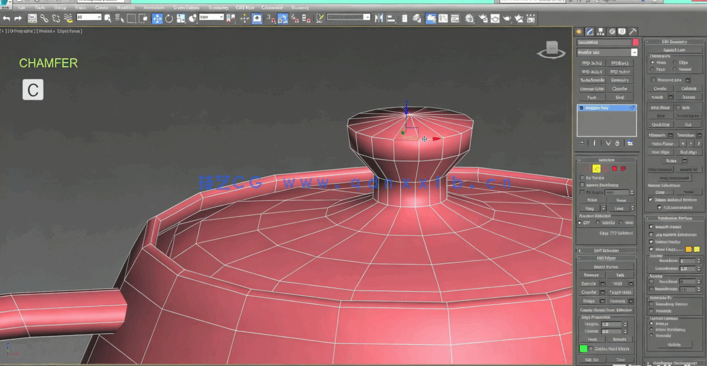Click the ViewCube in the viewport corner
The height and width of the screenshot is (366, 707).
click(551, 50)
